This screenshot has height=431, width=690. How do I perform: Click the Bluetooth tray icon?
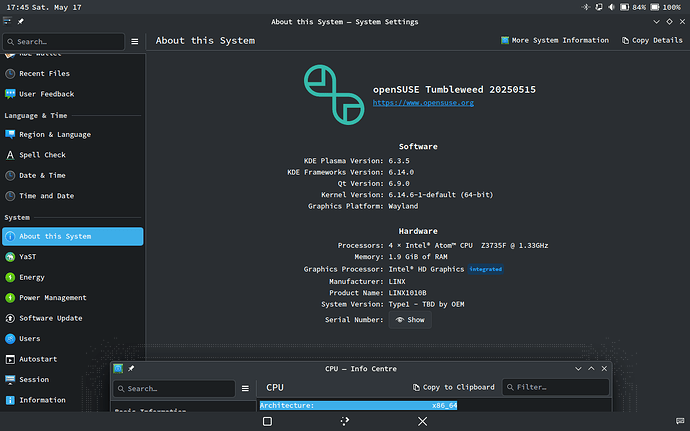pyautogui.click(x=586, y=7)
